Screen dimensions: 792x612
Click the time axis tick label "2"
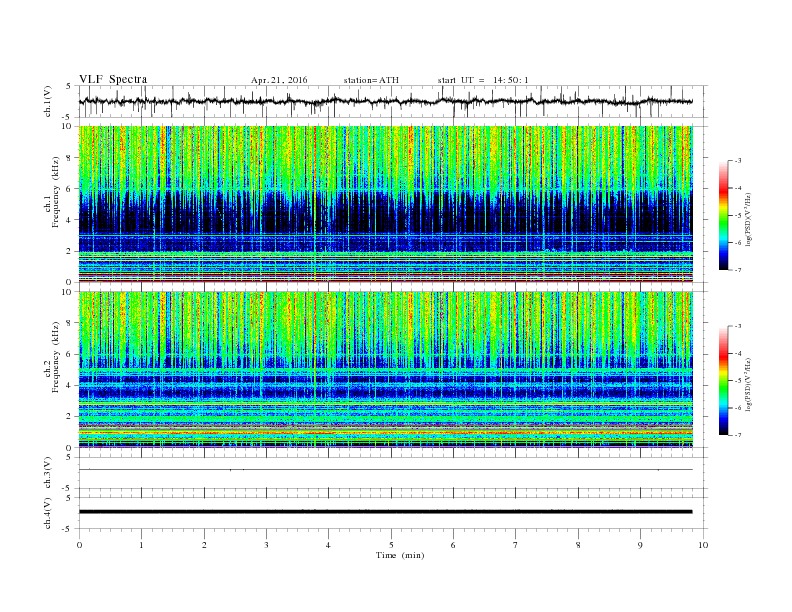(204, 545)
